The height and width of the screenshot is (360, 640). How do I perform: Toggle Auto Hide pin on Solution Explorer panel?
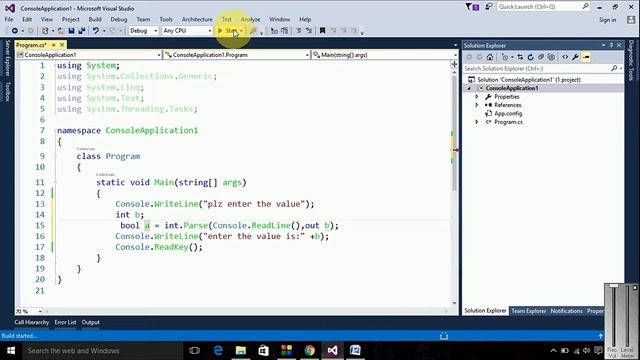click(611, 45)
